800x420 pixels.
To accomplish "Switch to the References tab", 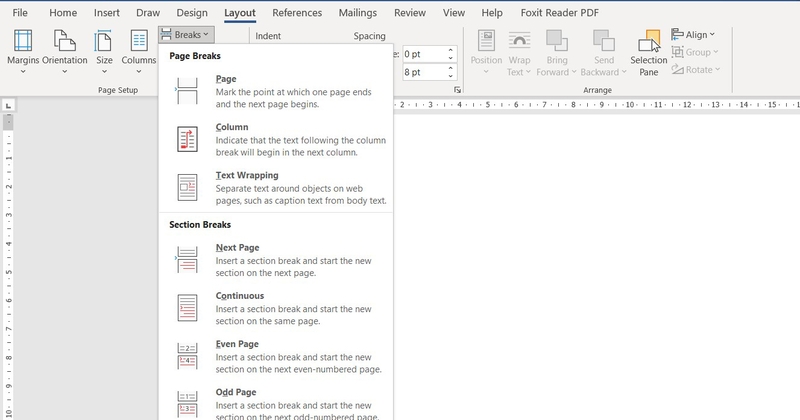I will (x=297, y=13).
